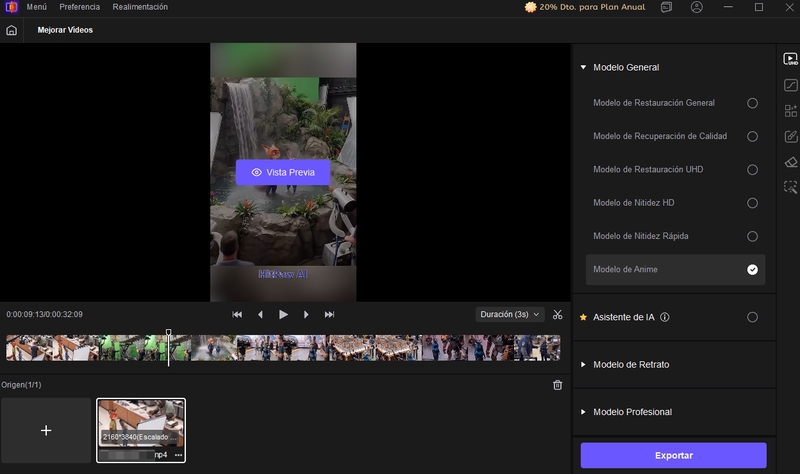
Task: Open the user account profile icon
Action: (x=696, y=7)
